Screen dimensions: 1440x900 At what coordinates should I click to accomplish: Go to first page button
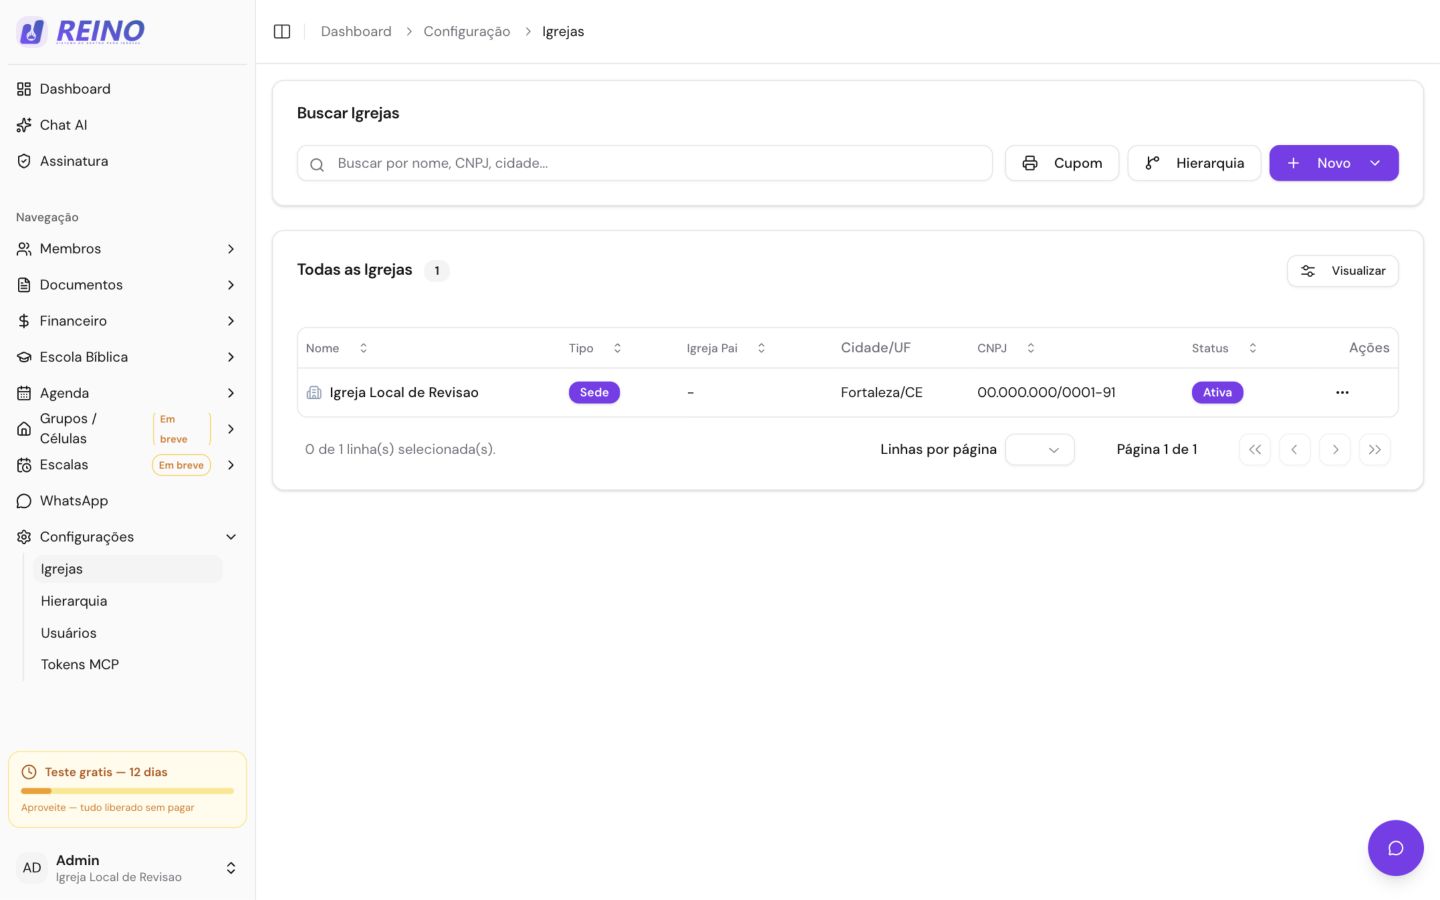(x=1255, y=450)
